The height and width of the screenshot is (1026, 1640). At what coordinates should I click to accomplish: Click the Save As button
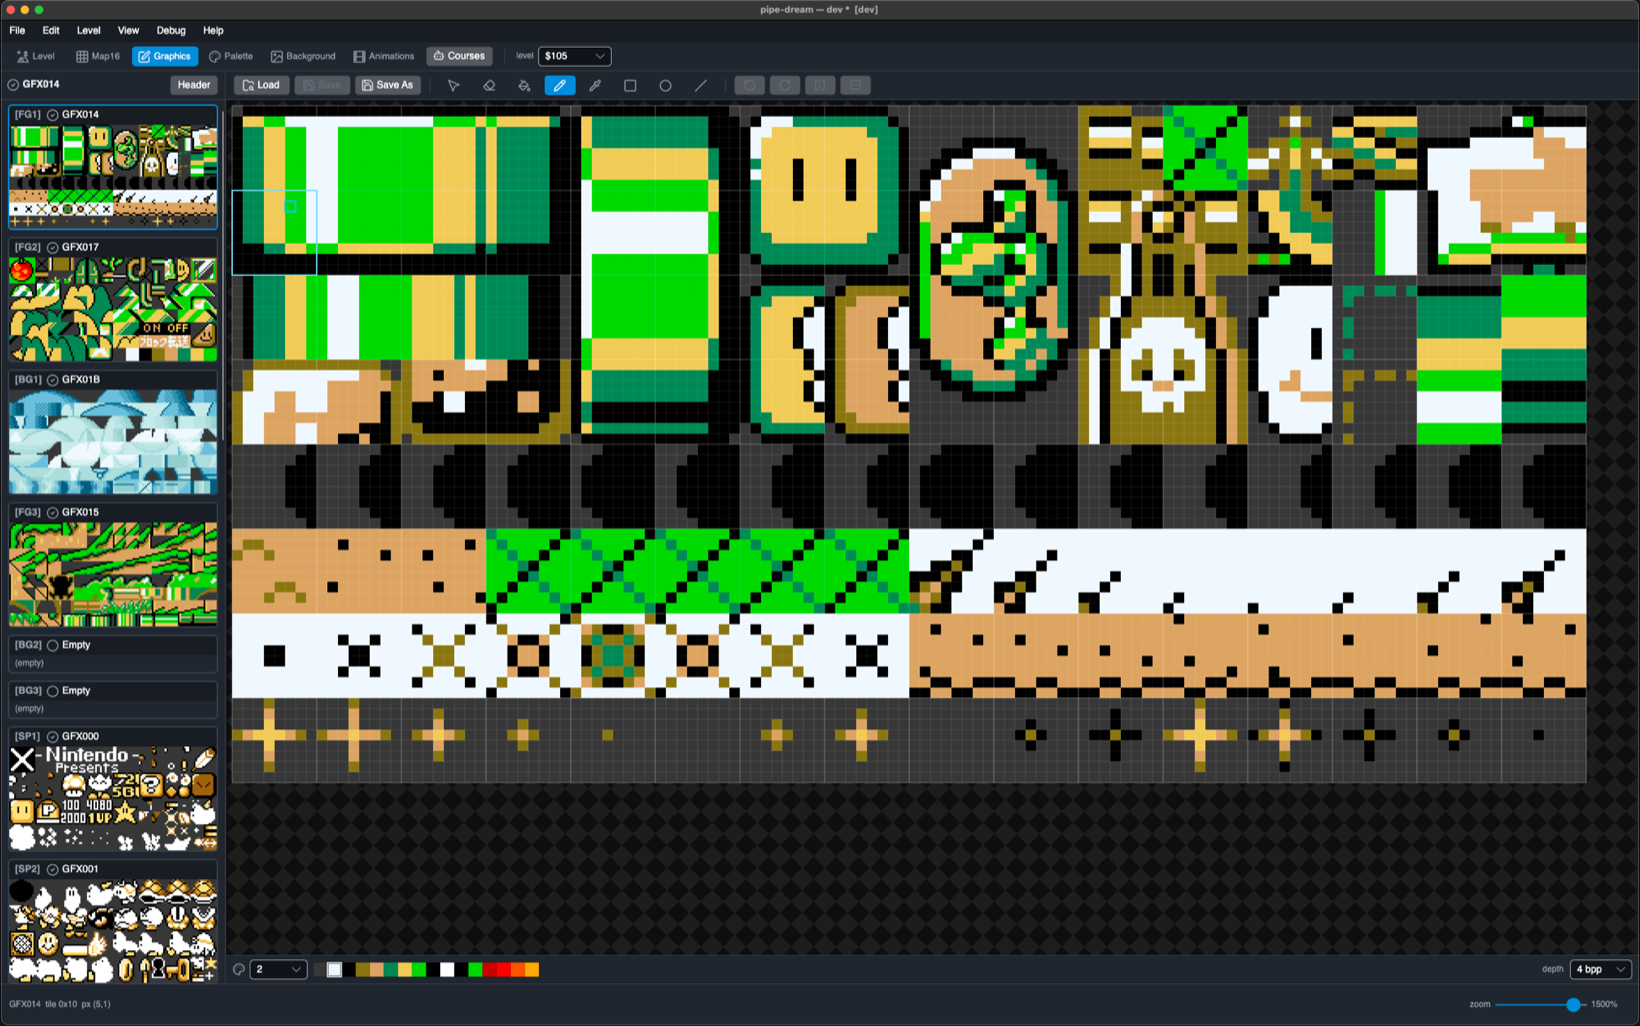pos(387,85)
